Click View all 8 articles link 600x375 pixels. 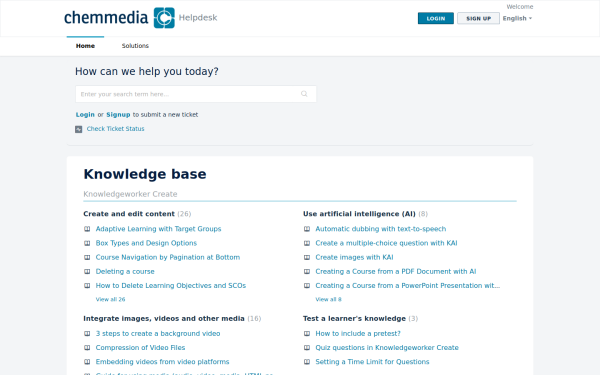328,299
